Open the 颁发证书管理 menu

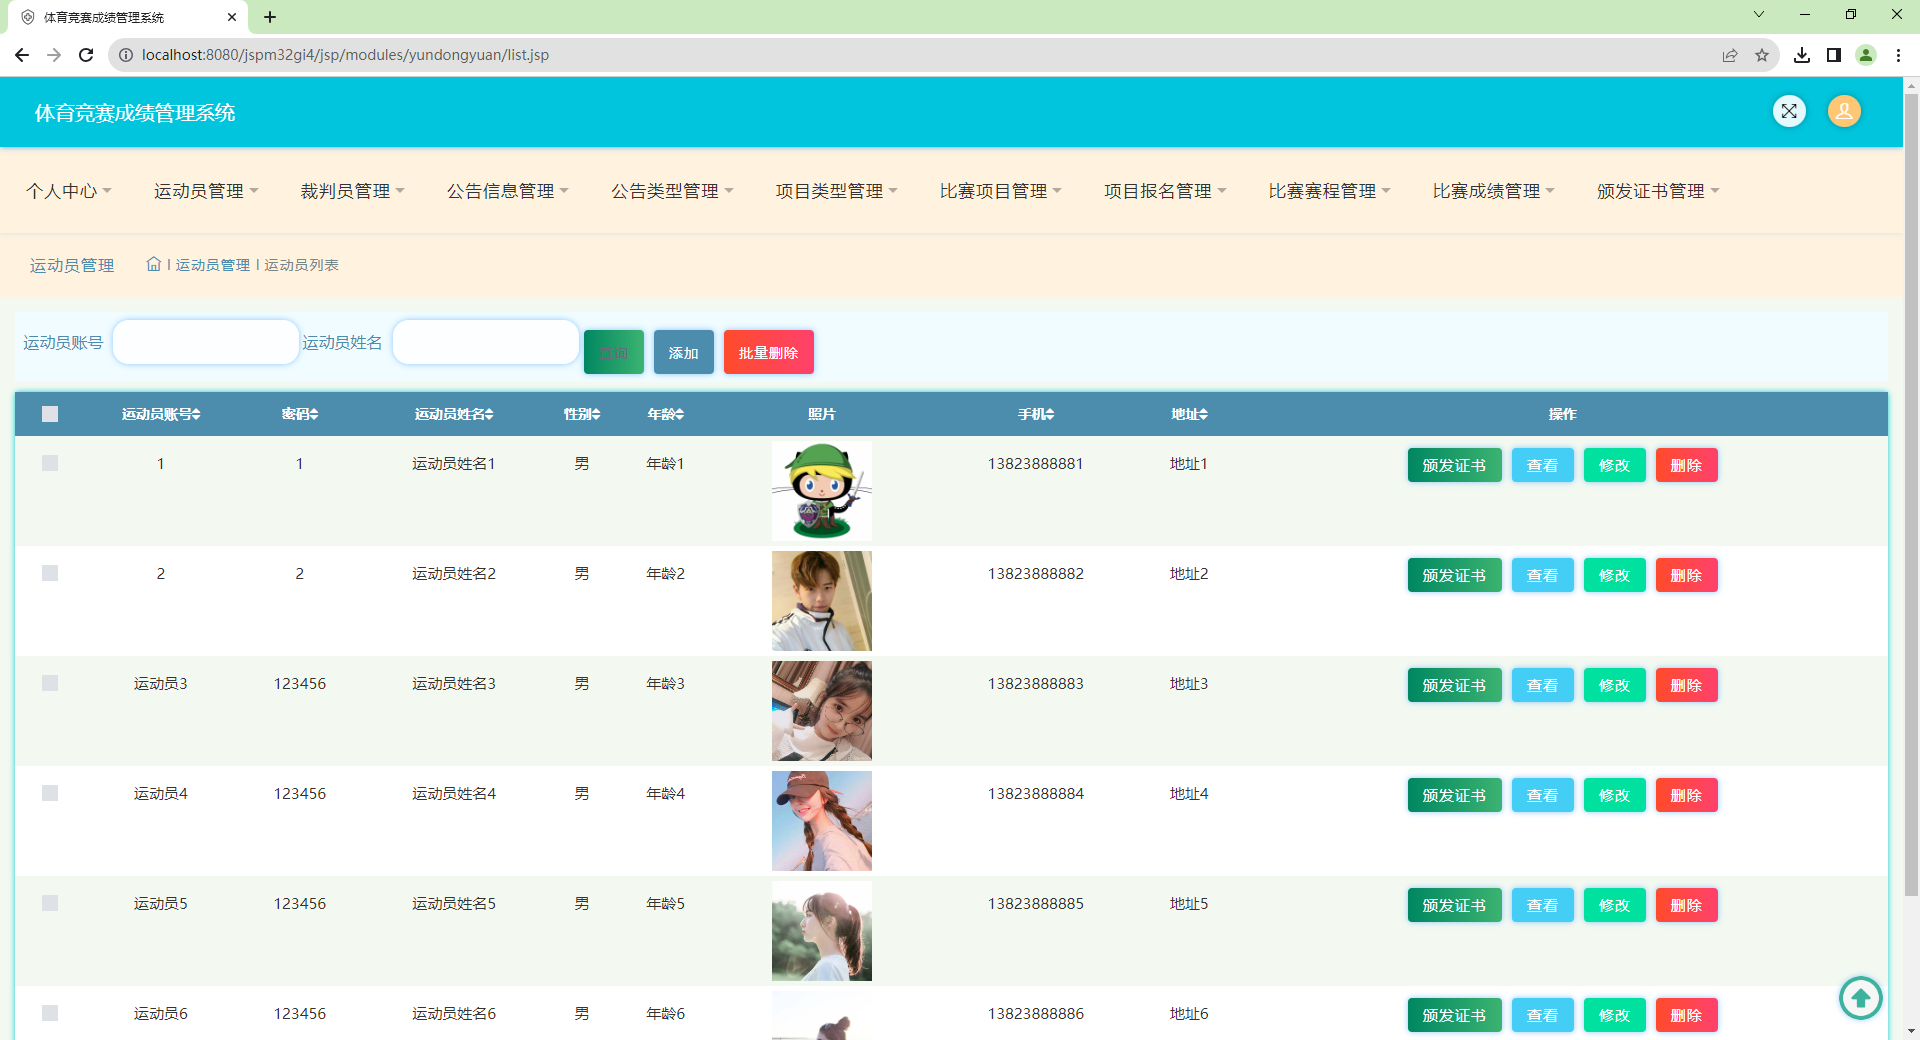(1658, 191)
